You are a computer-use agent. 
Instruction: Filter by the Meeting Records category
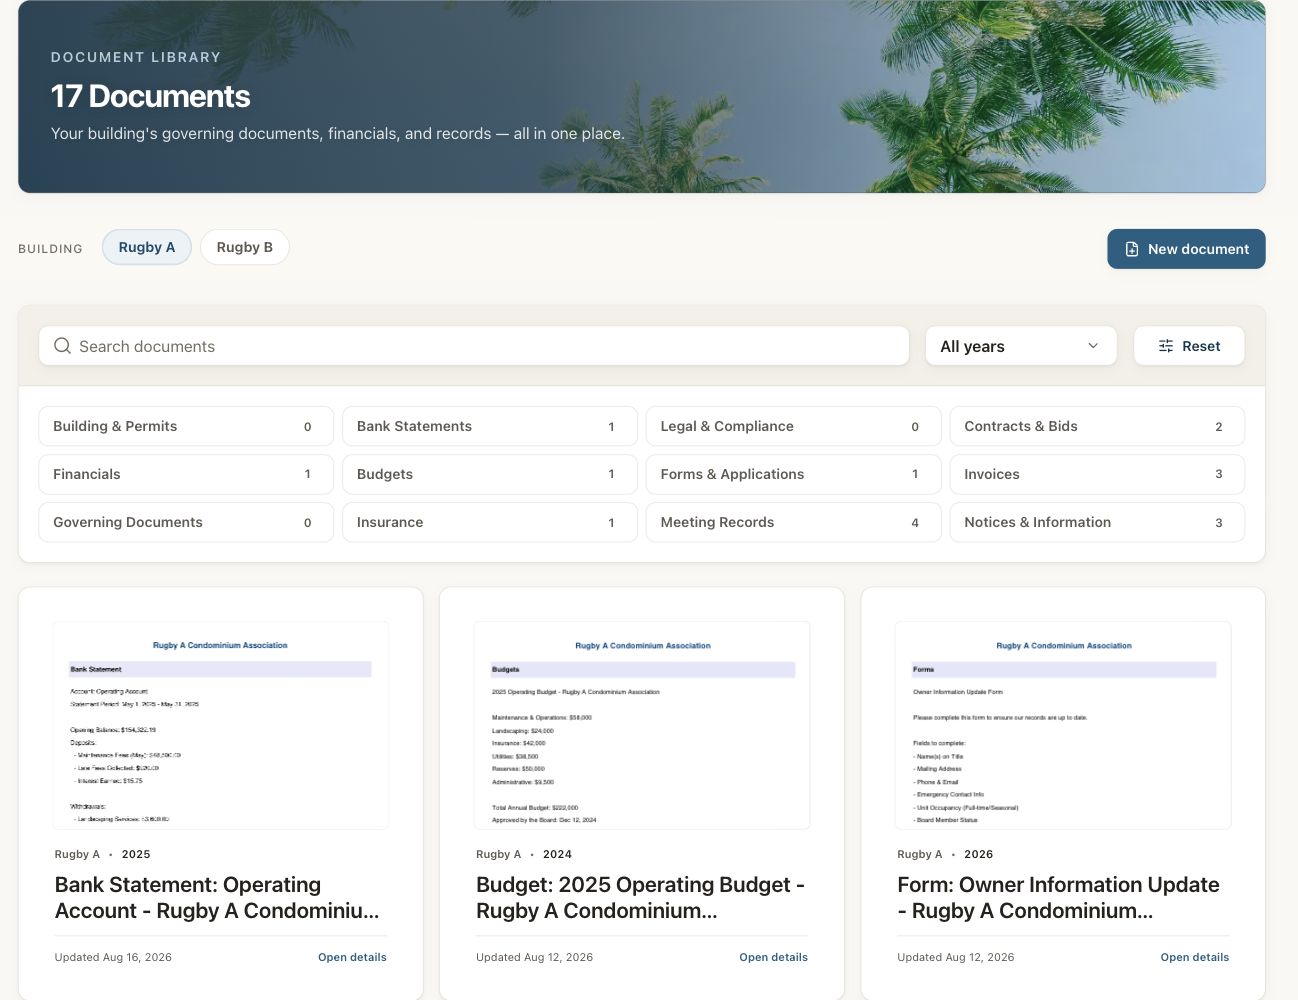(x=793, y=522)
